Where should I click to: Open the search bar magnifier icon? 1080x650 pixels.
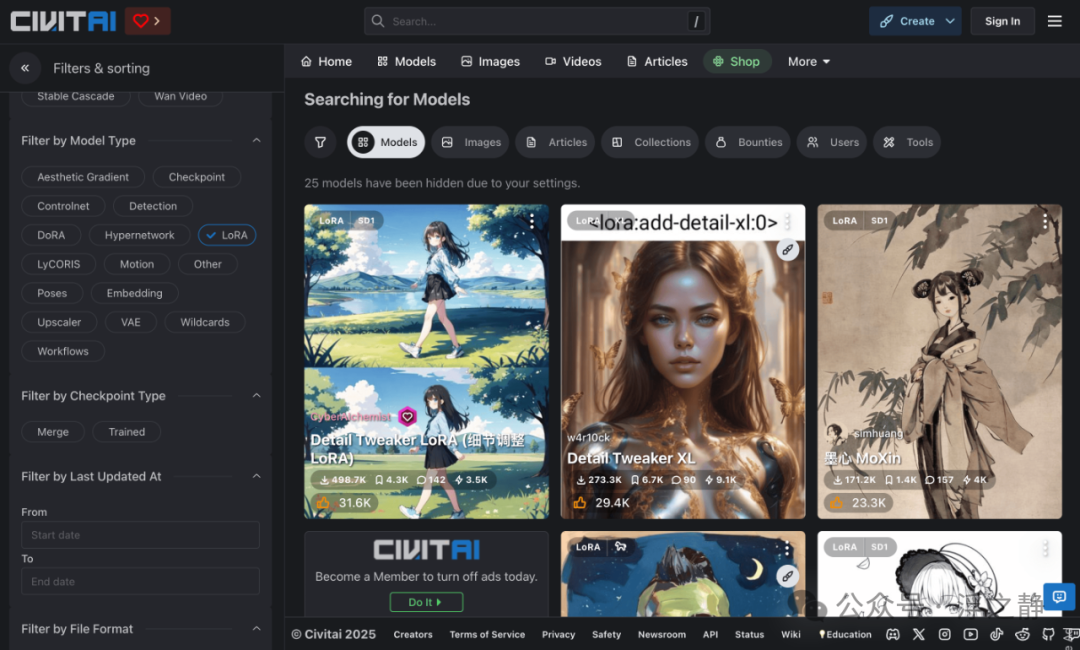point(377,21)
